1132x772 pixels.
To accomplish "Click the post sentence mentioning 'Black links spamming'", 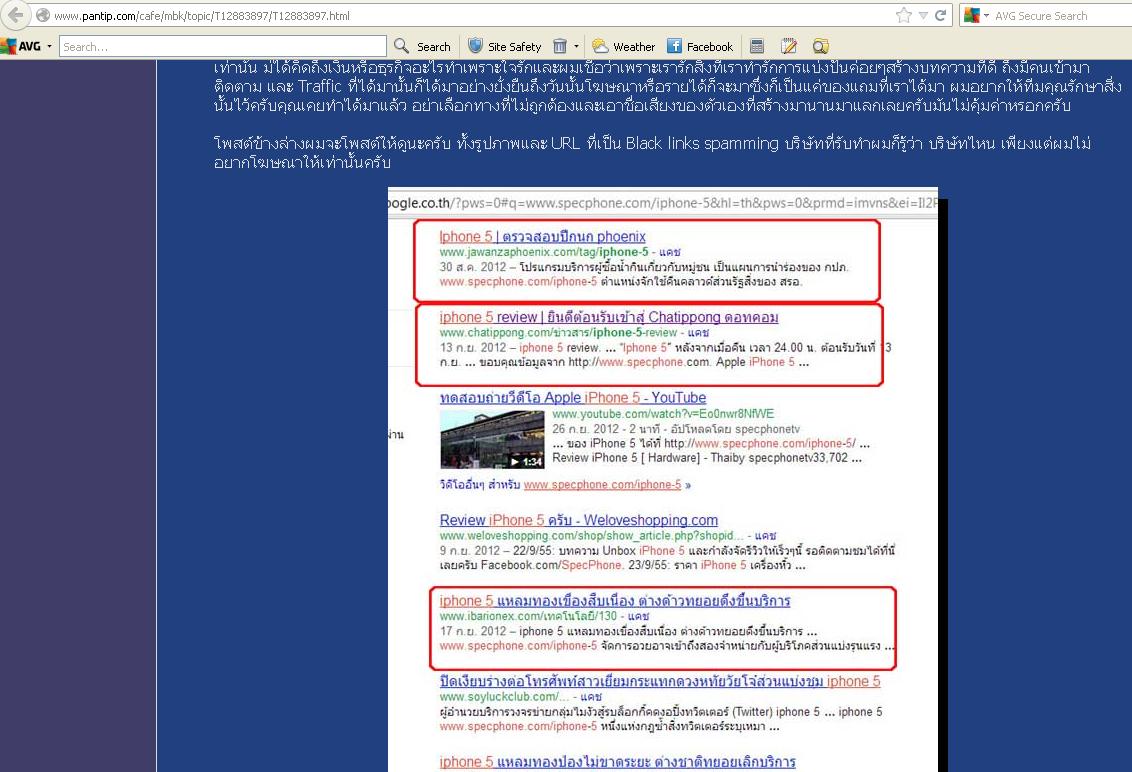I will click(x=652, y=152).
